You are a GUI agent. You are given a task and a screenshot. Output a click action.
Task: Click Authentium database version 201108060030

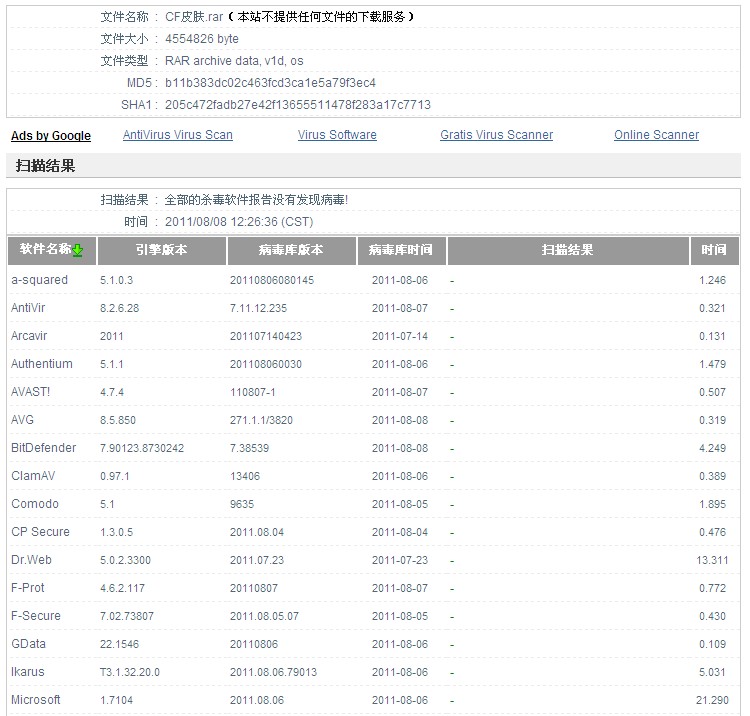[x=265, y=364]
